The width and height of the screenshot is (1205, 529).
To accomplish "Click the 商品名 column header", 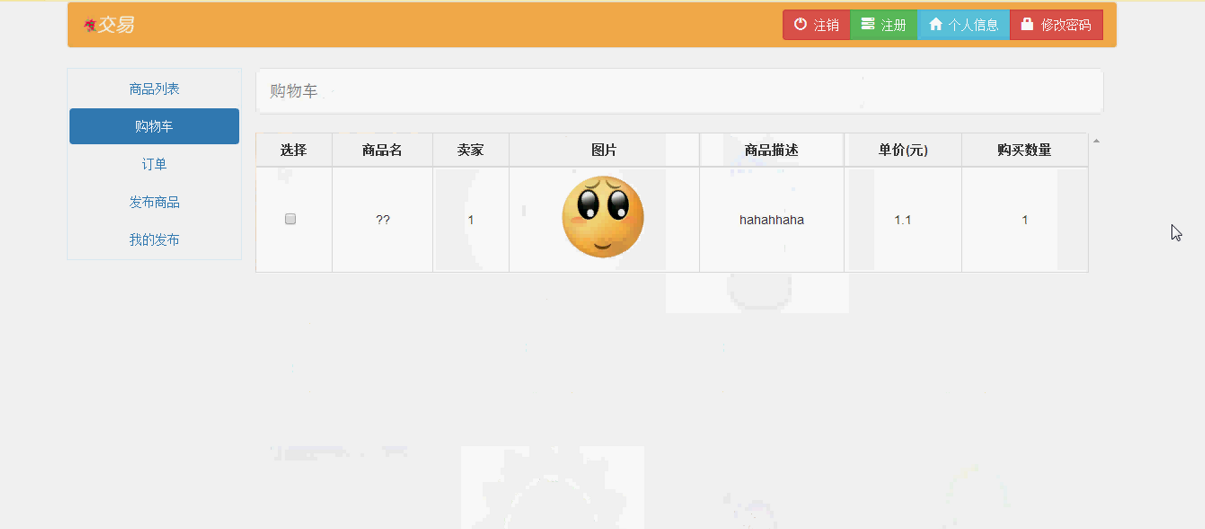I will coord(382,150).
